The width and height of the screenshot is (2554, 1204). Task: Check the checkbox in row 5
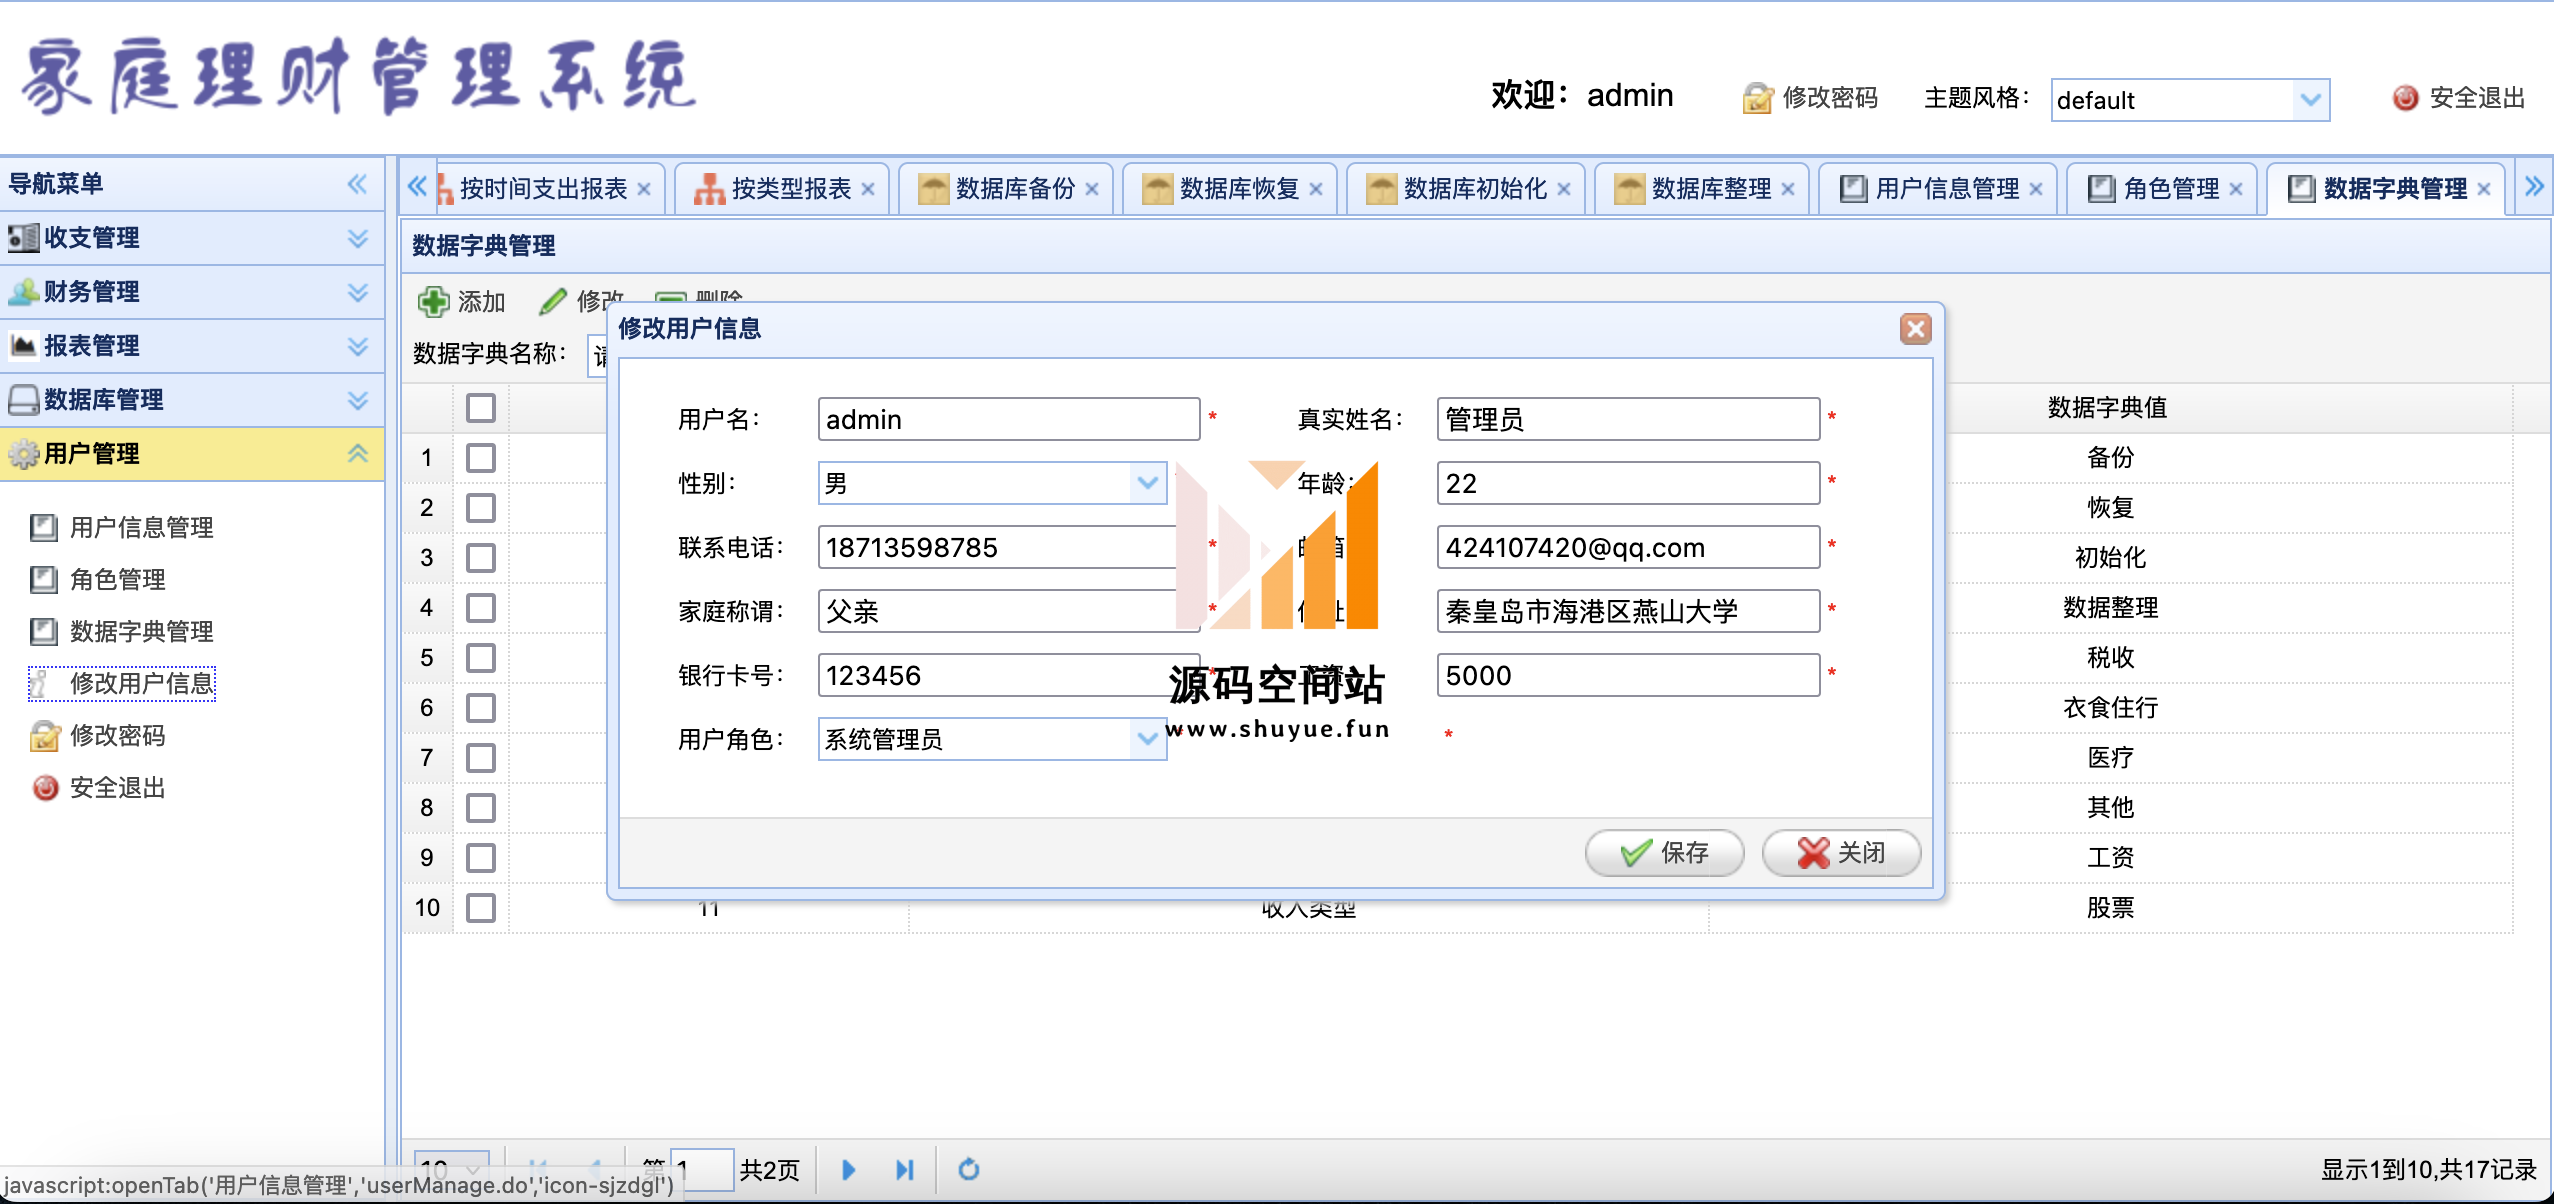point(481,658)
